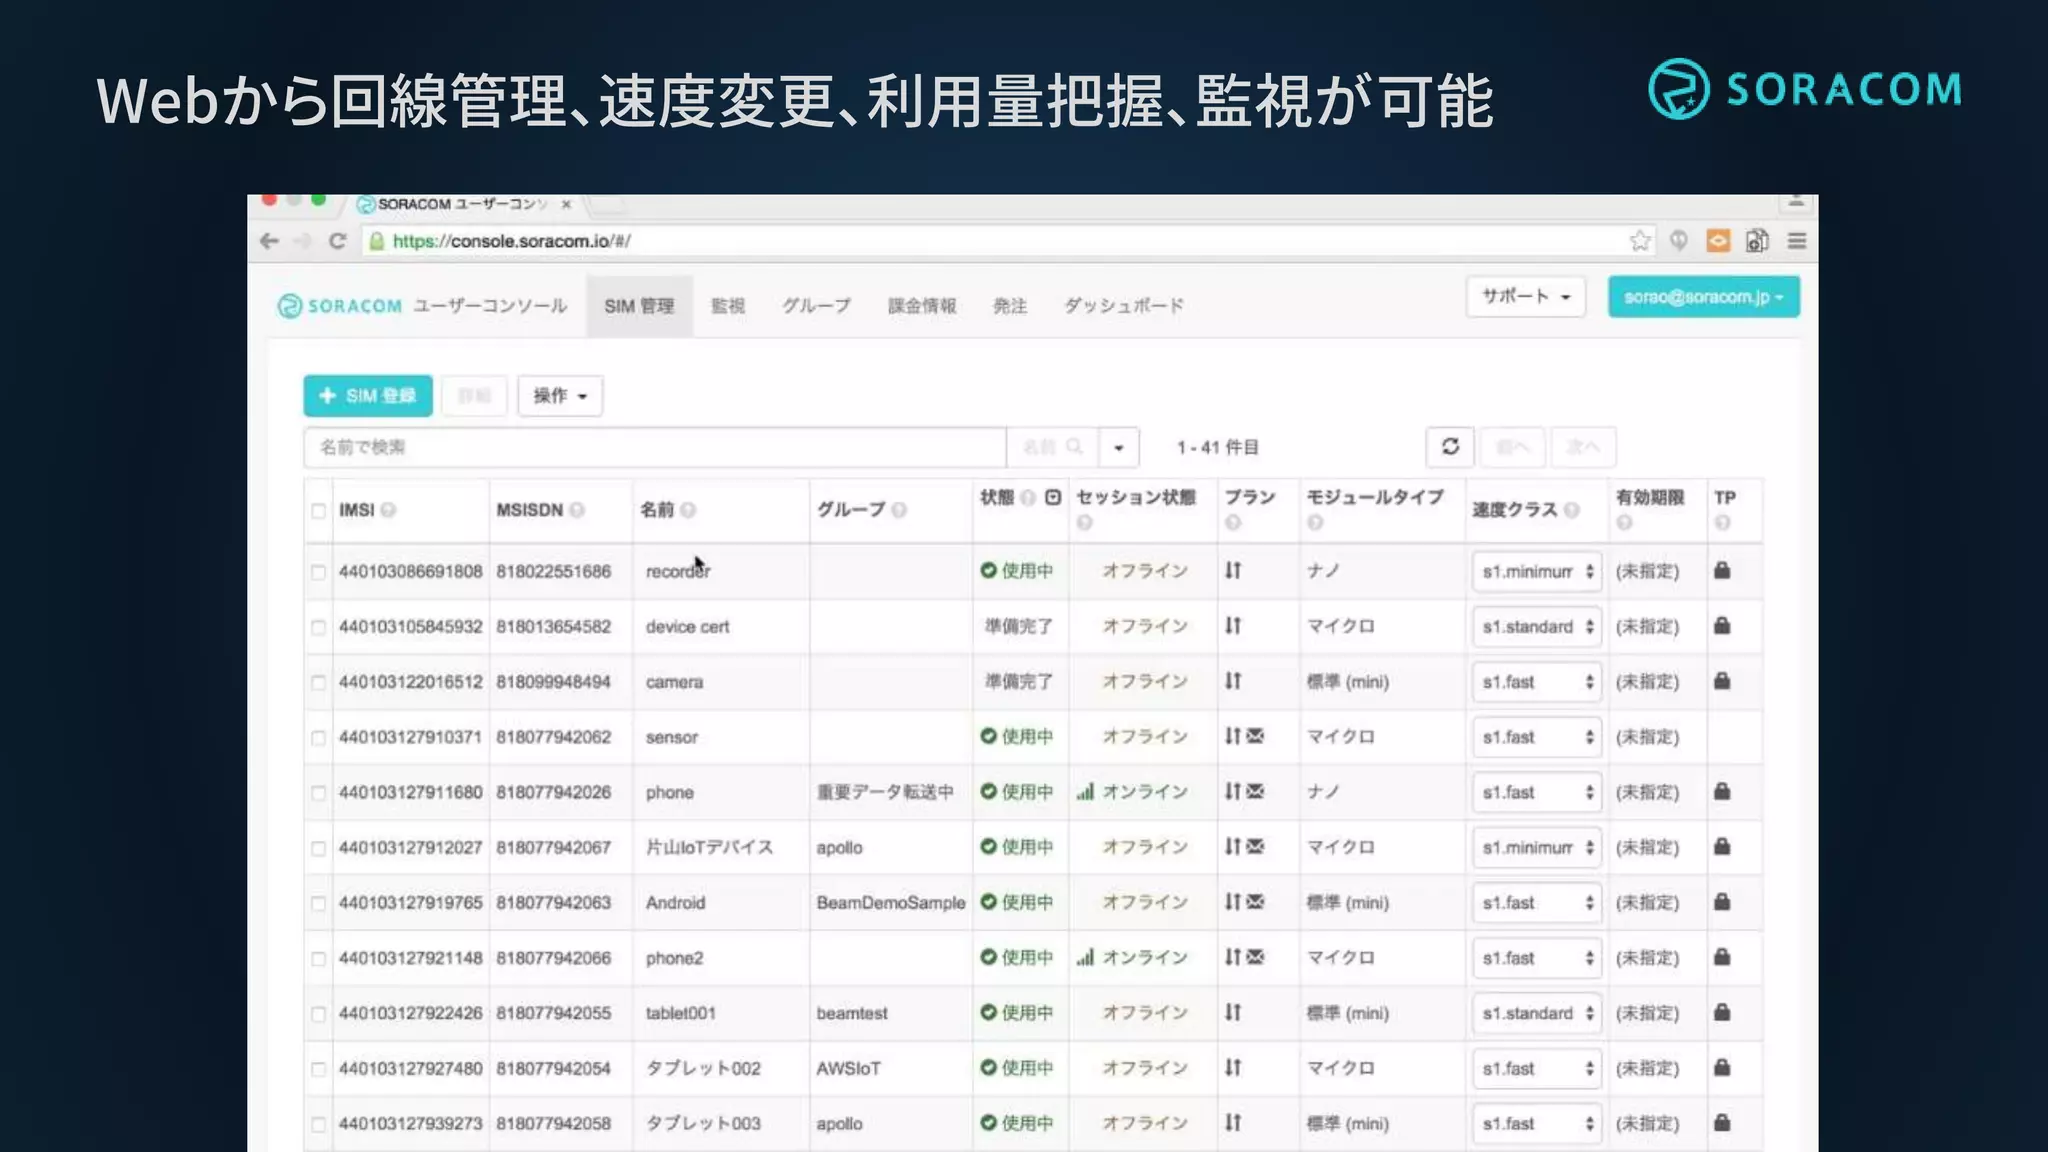Click help icon next to 速度クラス header
The width and height of the screenshot is (2048, 1152).
pyautogui.click(x=1572, y=510)
